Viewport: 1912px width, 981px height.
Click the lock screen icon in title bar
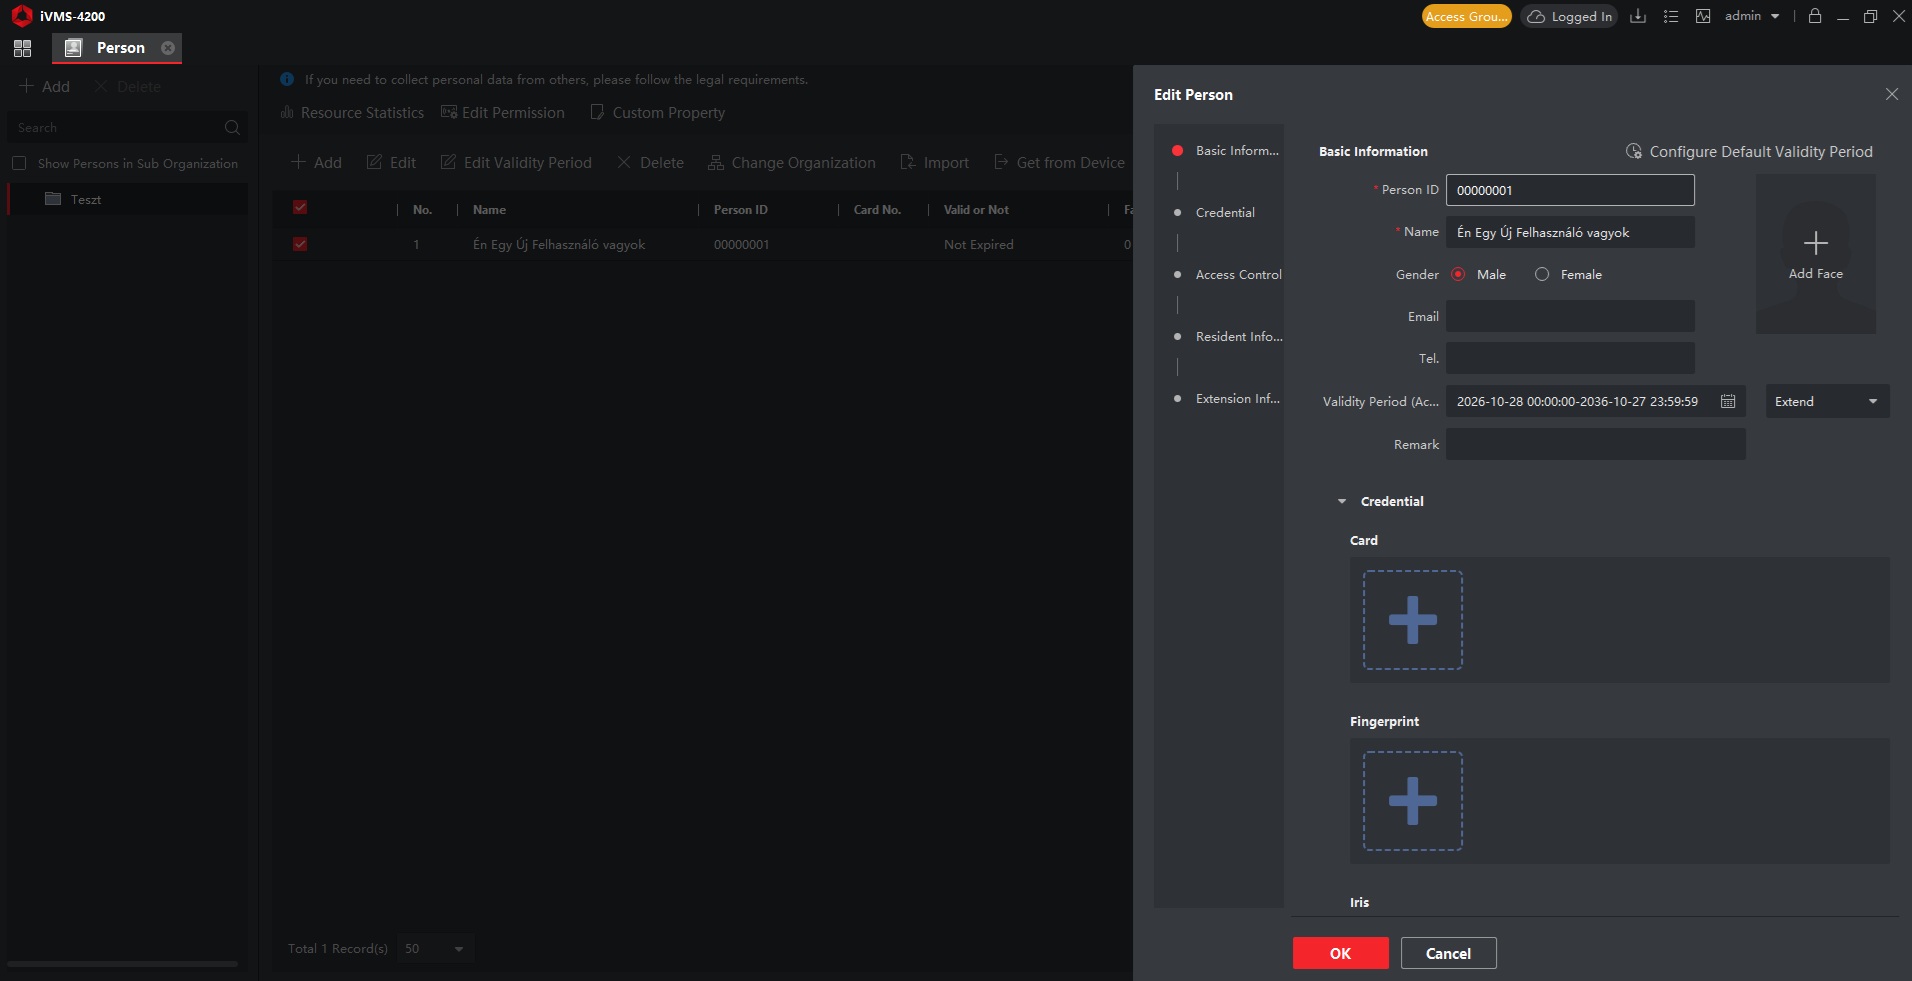pyautogui.click(x=1815, y=16)
